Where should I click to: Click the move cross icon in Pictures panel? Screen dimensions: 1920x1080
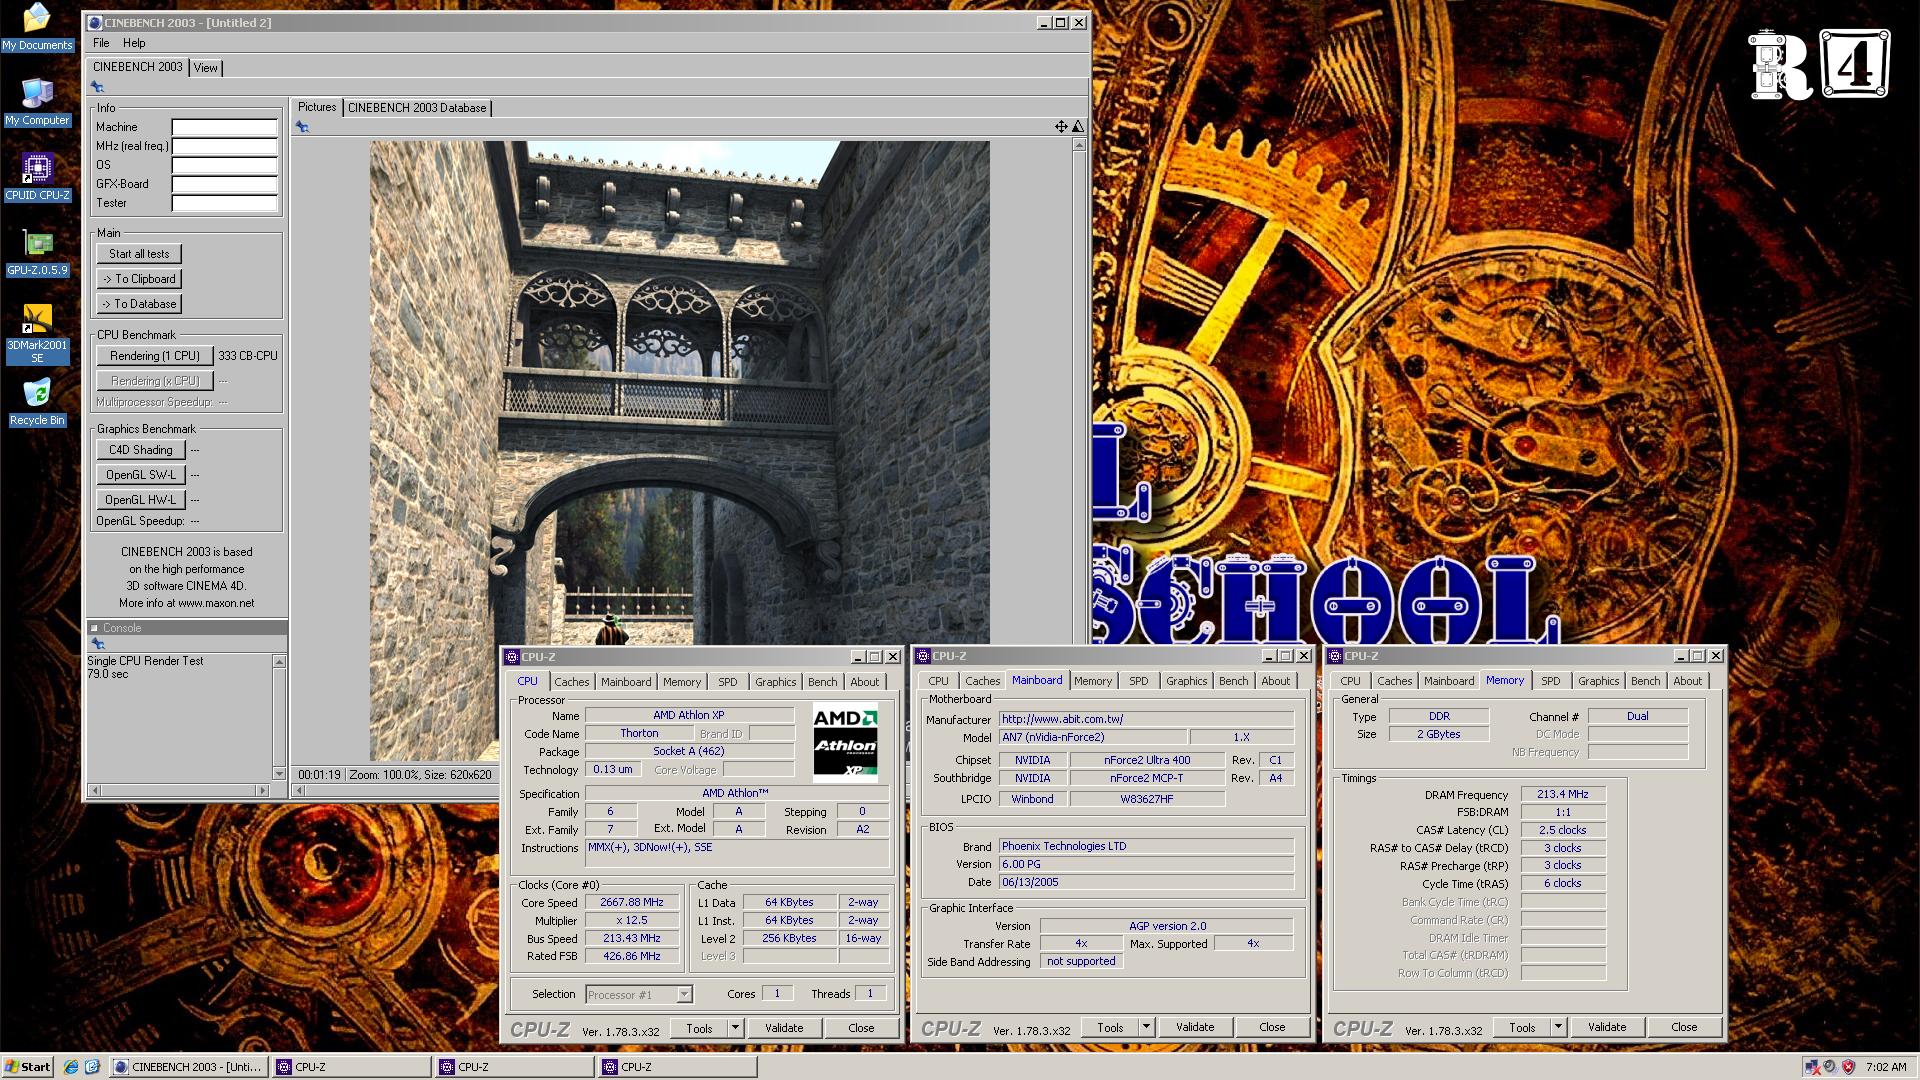[x=1061, y=126]
